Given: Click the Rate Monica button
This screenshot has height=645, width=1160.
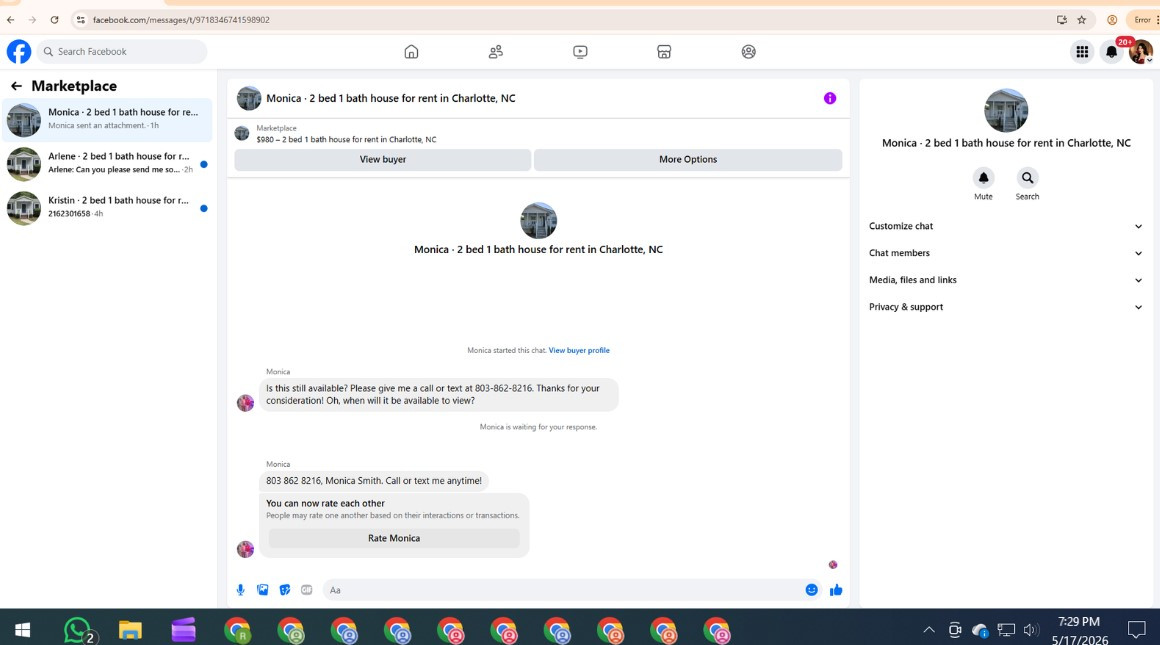Looking at the screenshot, I should 394,538.
